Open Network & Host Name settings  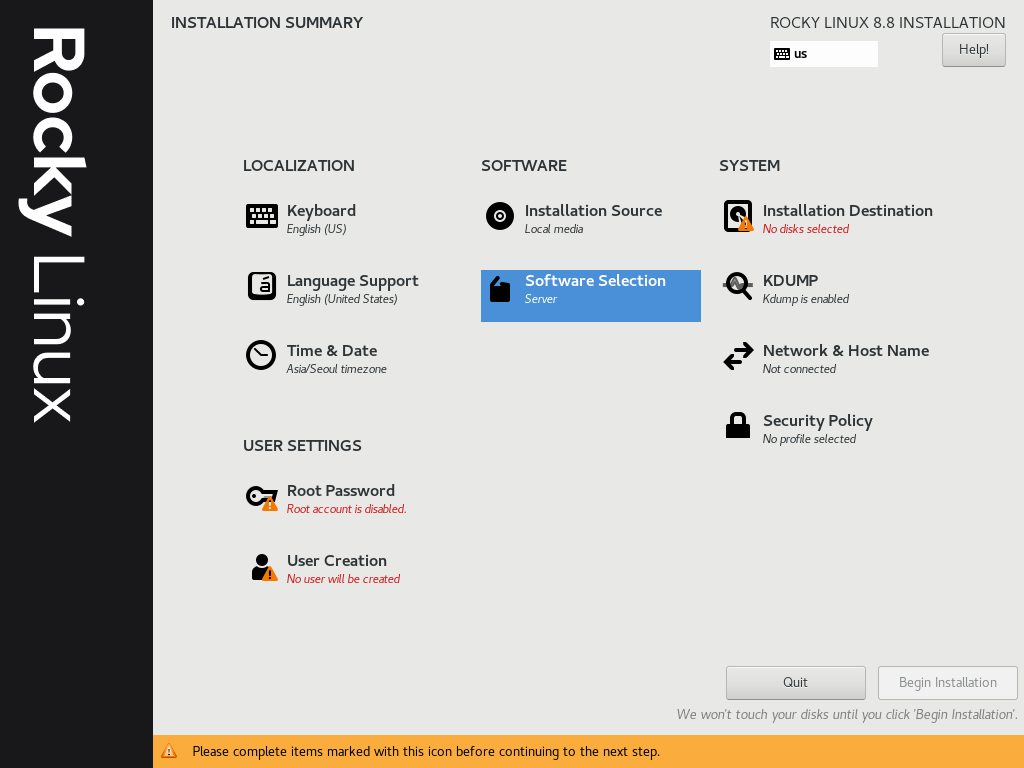coord(846,351)
